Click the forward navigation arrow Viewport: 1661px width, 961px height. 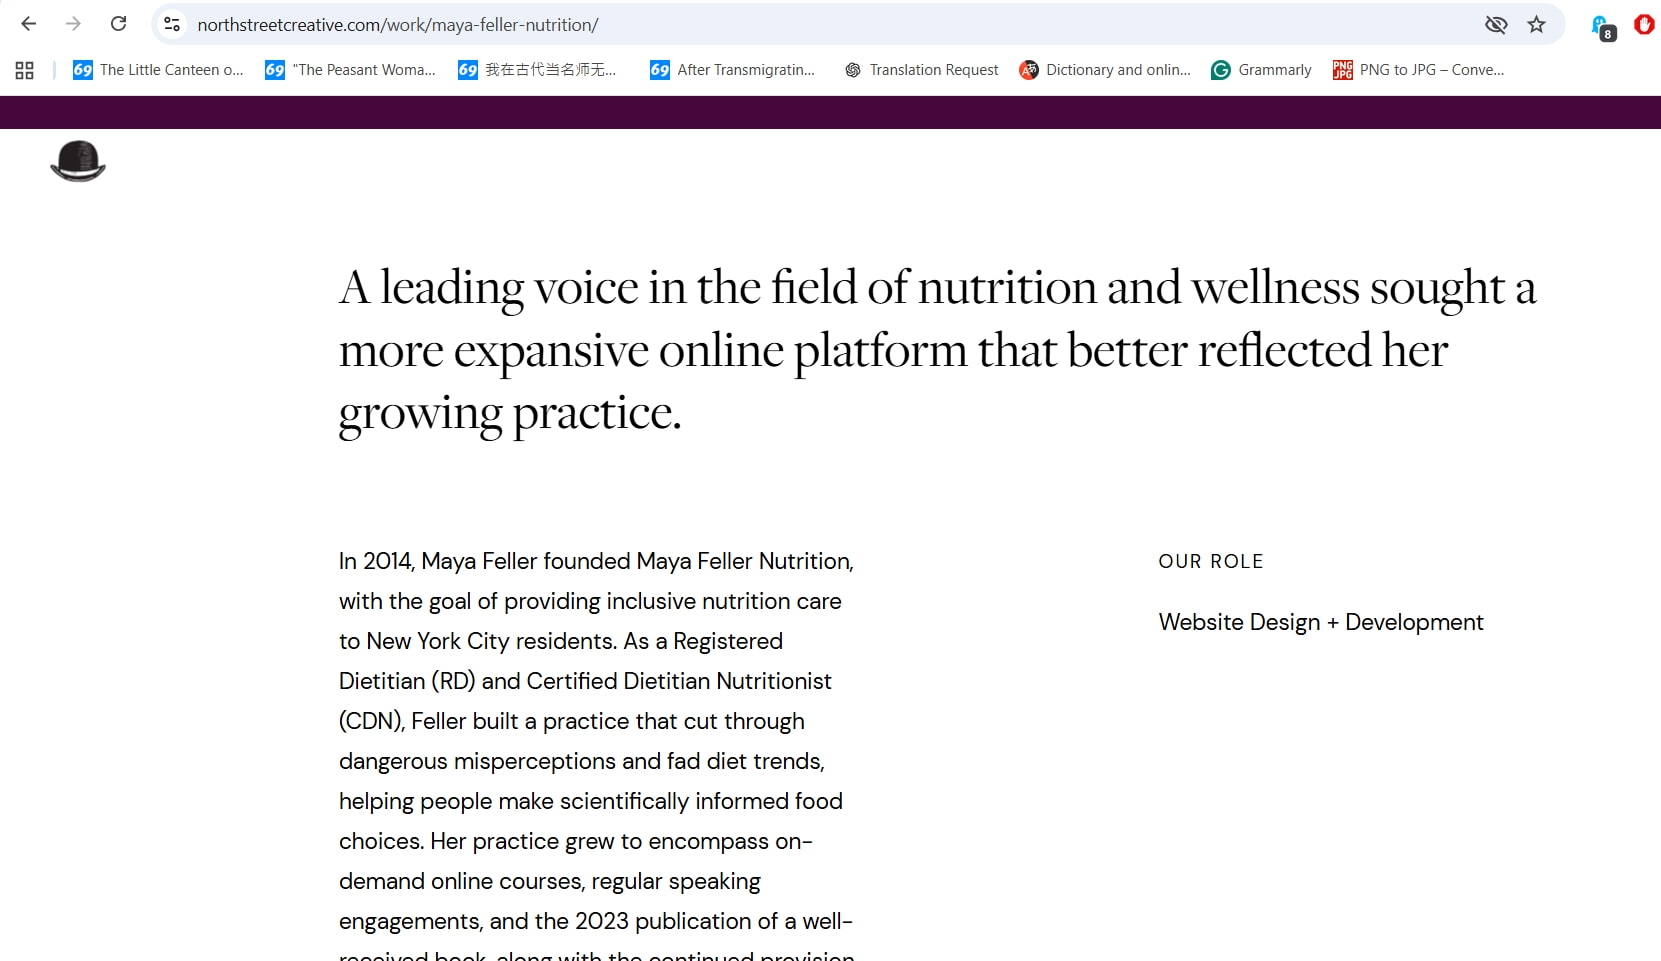point(73,24)
